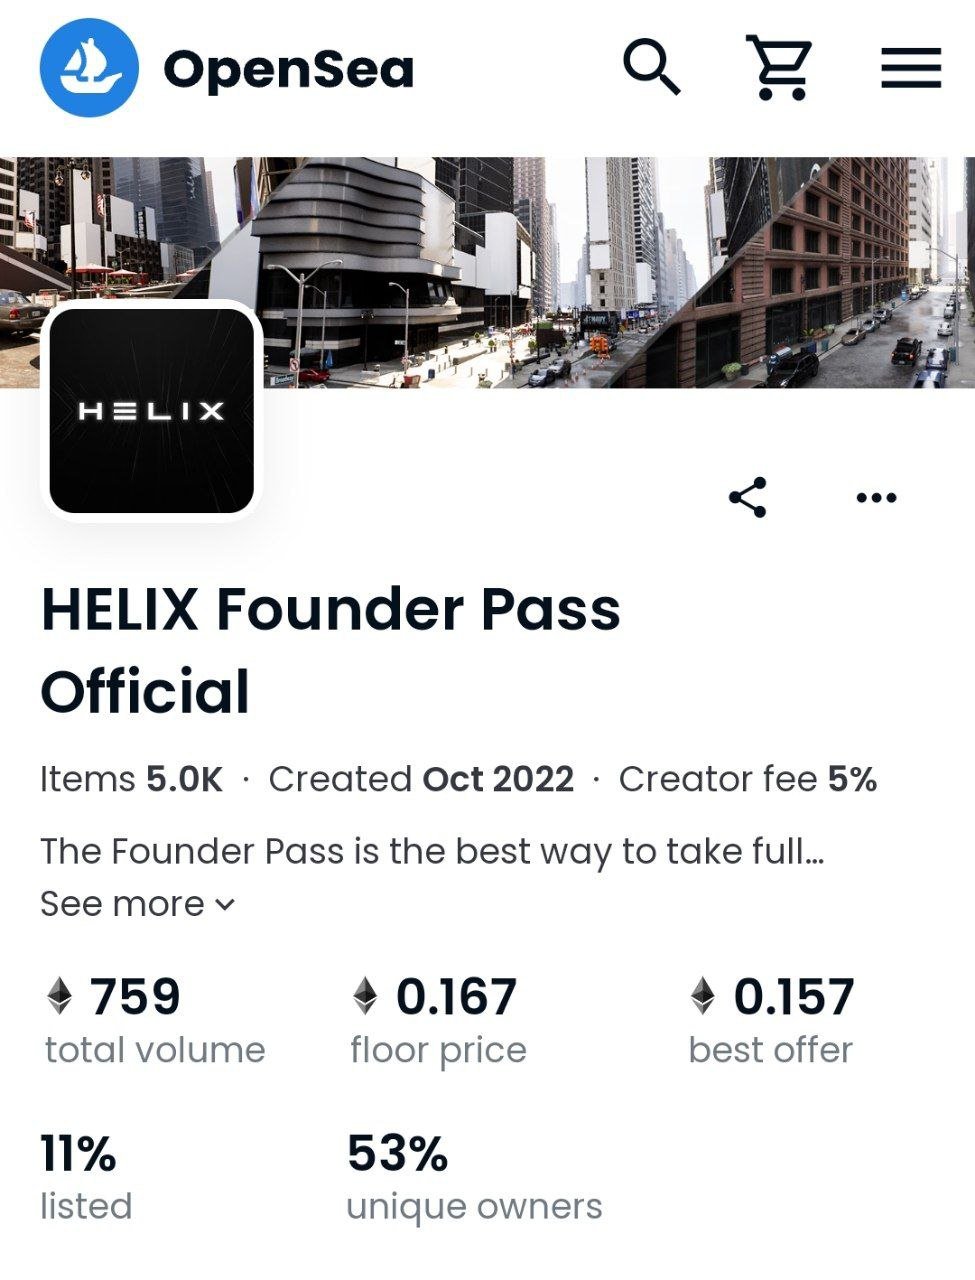Click the OpenSea sailboat logo
The height and width of the screenshot is (1280, 975).
pyautogui.click(x=88, y=68)
